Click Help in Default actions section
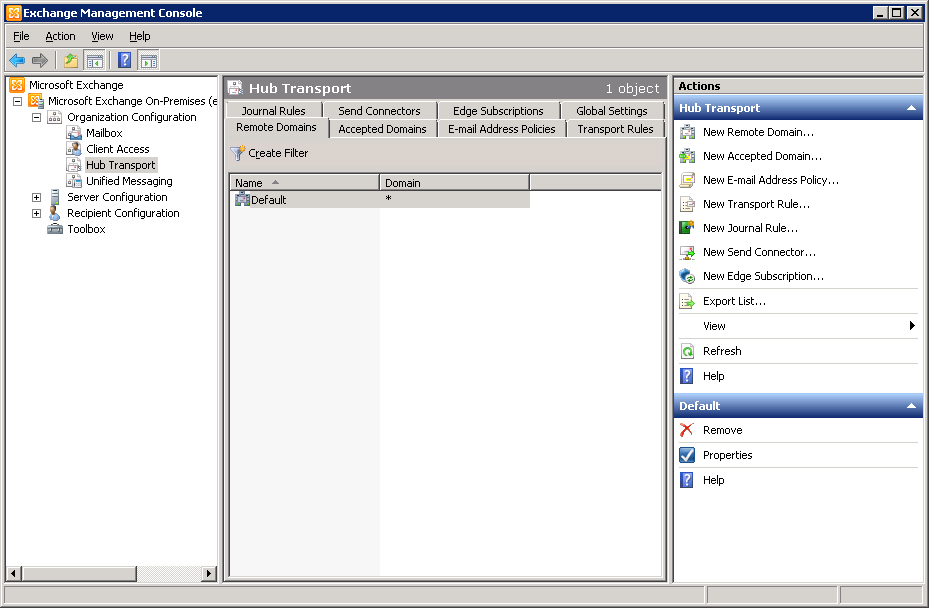The width and height of the screenshot is (929, 608). click(714, 480)
